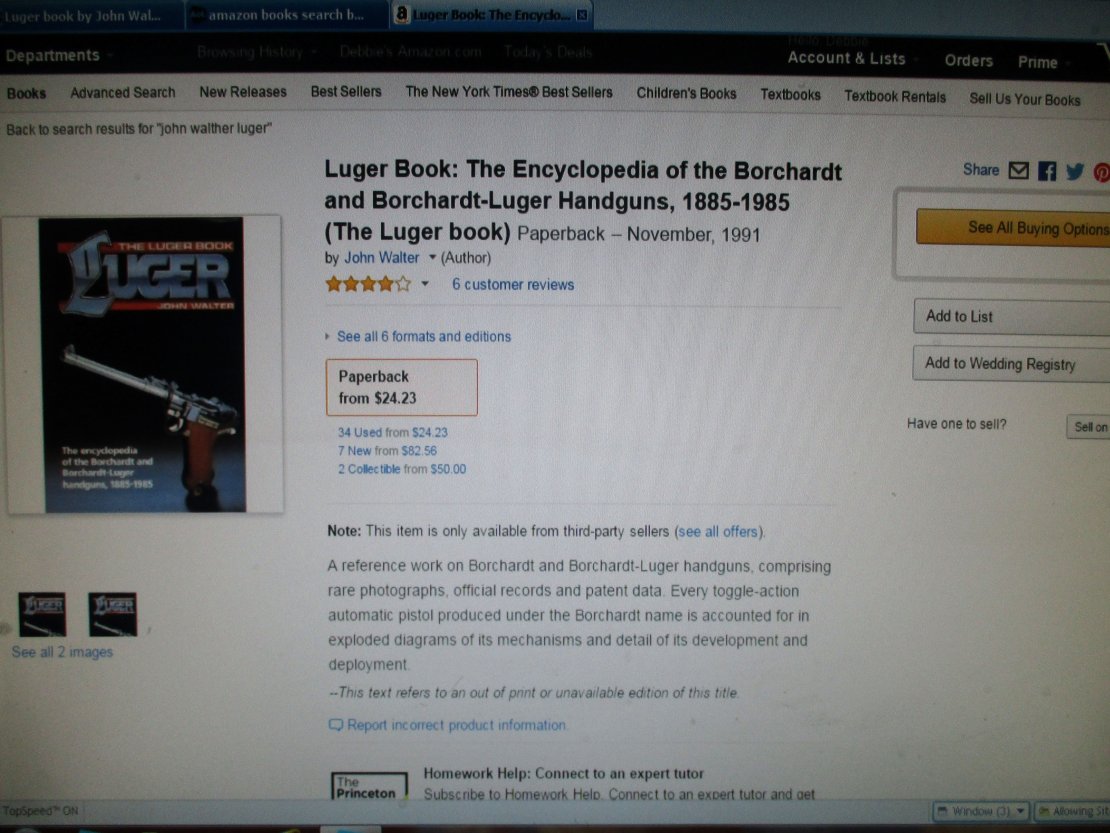Open the Best Sellers menu item

click(x=345, y=92)
